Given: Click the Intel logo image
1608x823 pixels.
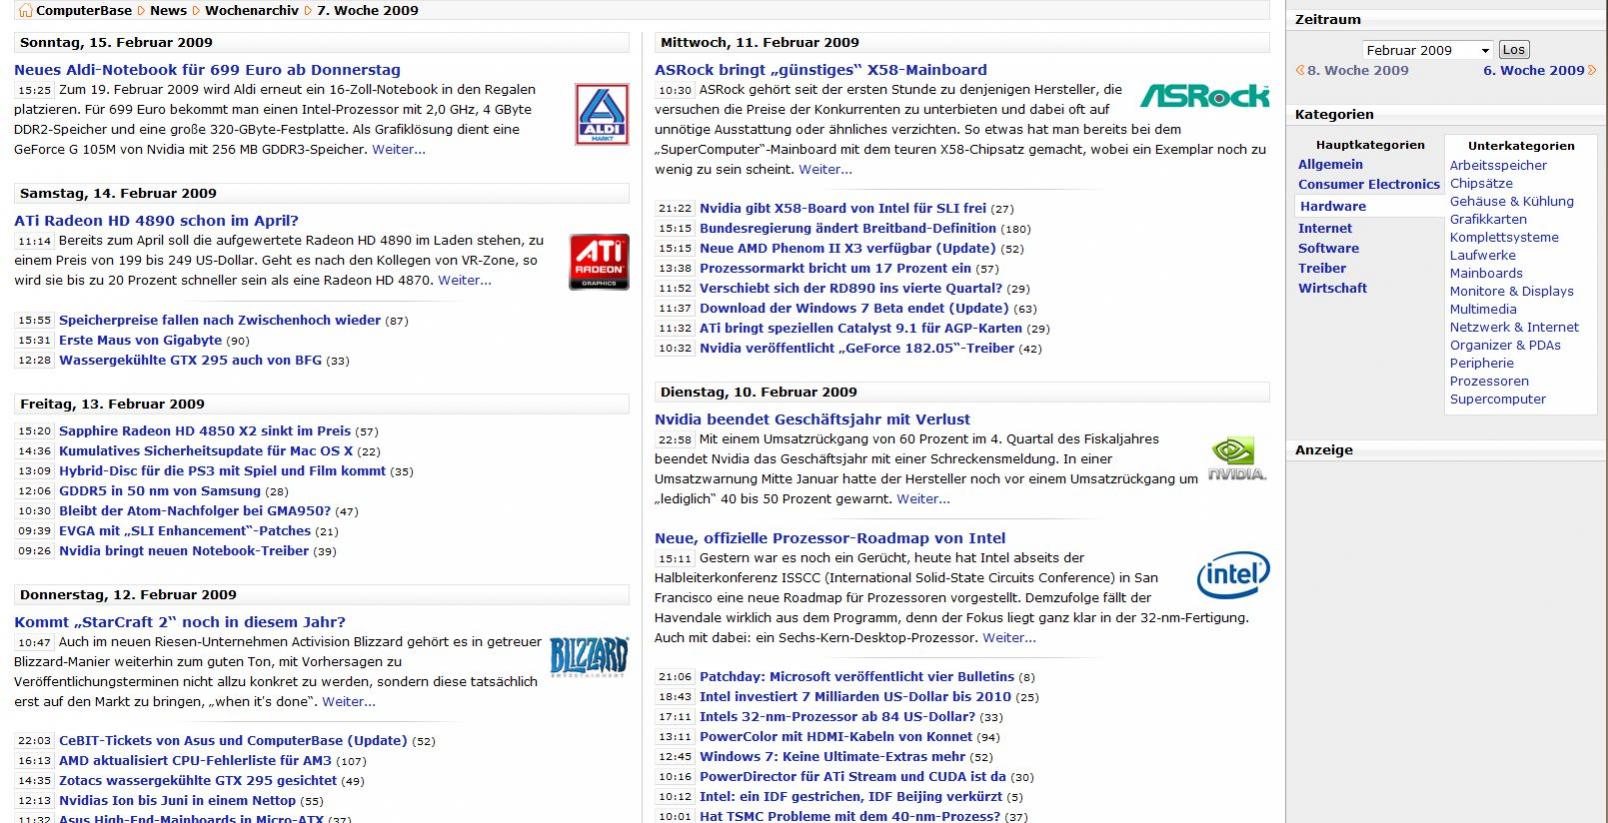Looking at the screenshot, I should click(1233, 575).
